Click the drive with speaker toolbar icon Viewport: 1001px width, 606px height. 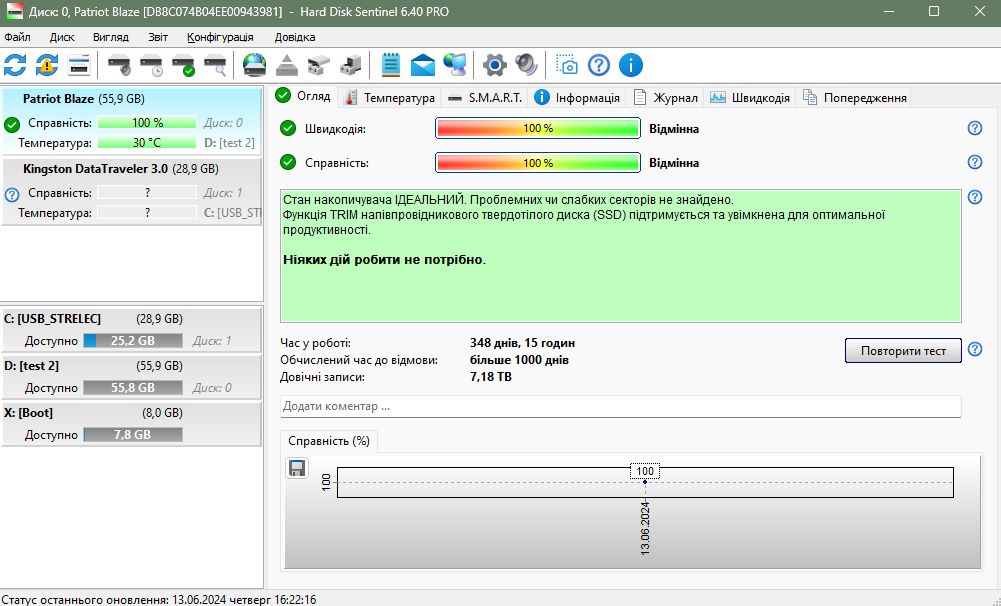(x=119, y=65)
